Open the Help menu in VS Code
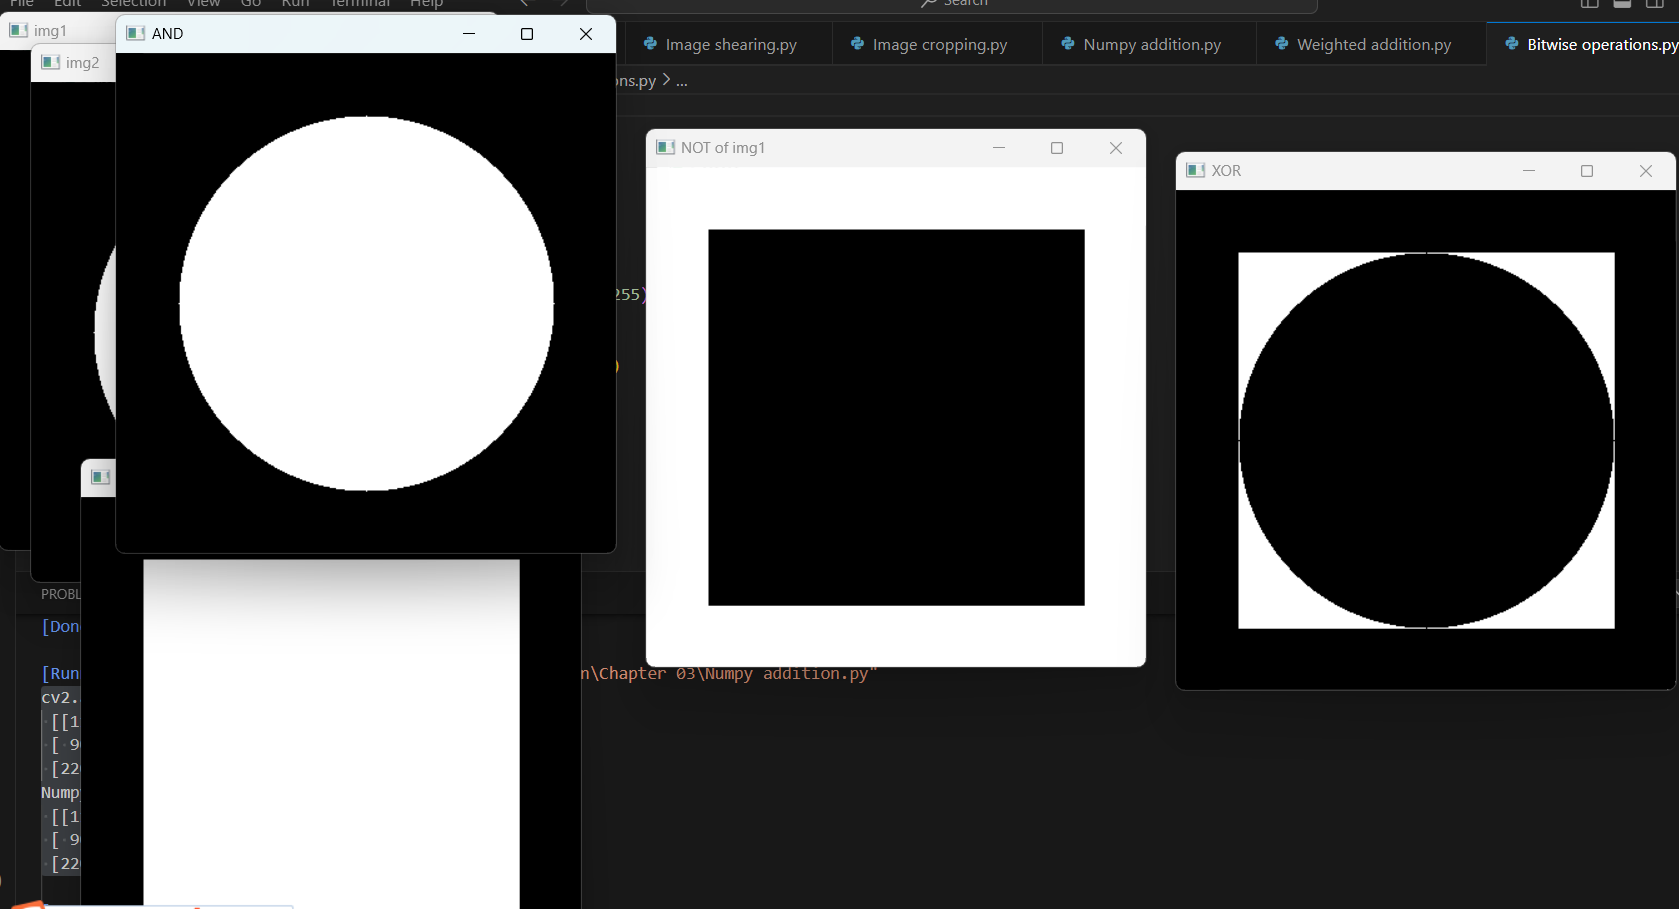The width and height of the screenshot is (1679, 909). tap(427, 3)
